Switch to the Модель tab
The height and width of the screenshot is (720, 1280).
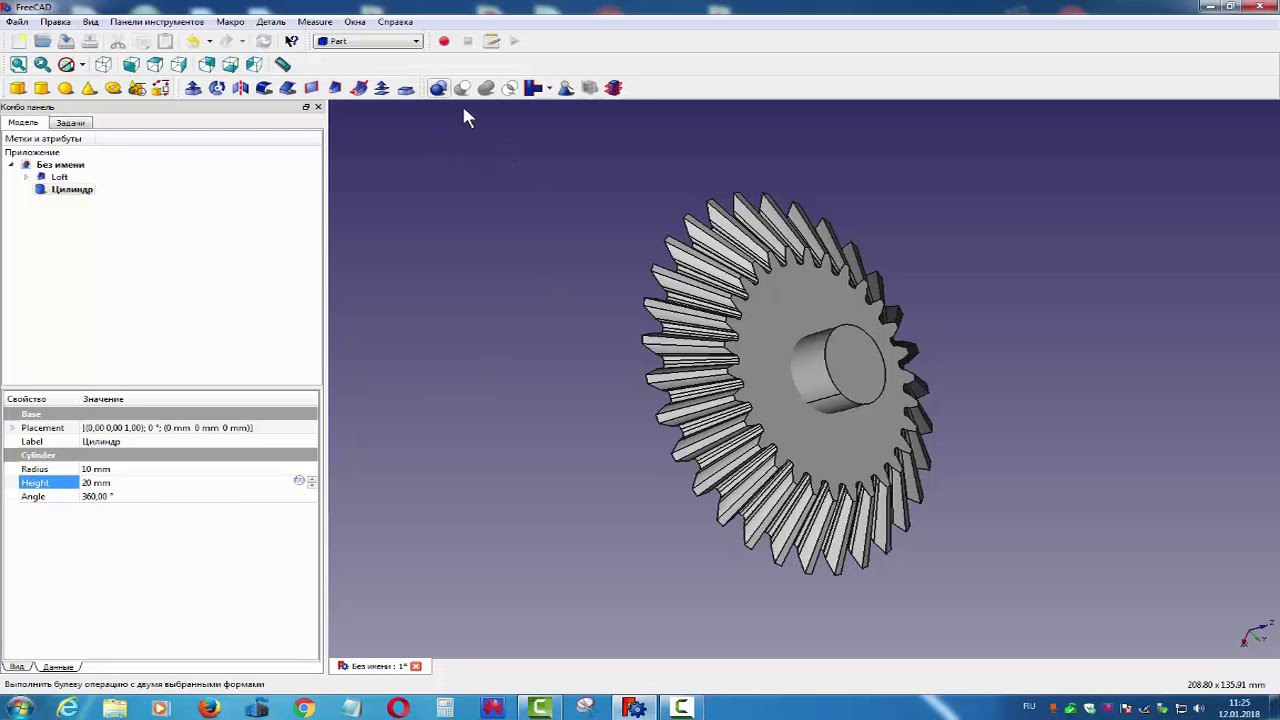(x=23, y=122)
